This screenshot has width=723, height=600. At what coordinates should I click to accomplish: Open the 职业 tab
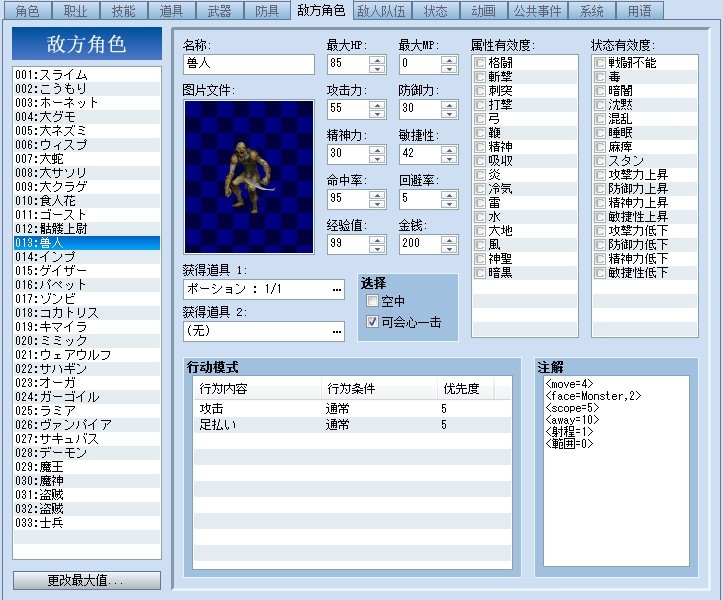pyautogui.click(x=75, y=11)
